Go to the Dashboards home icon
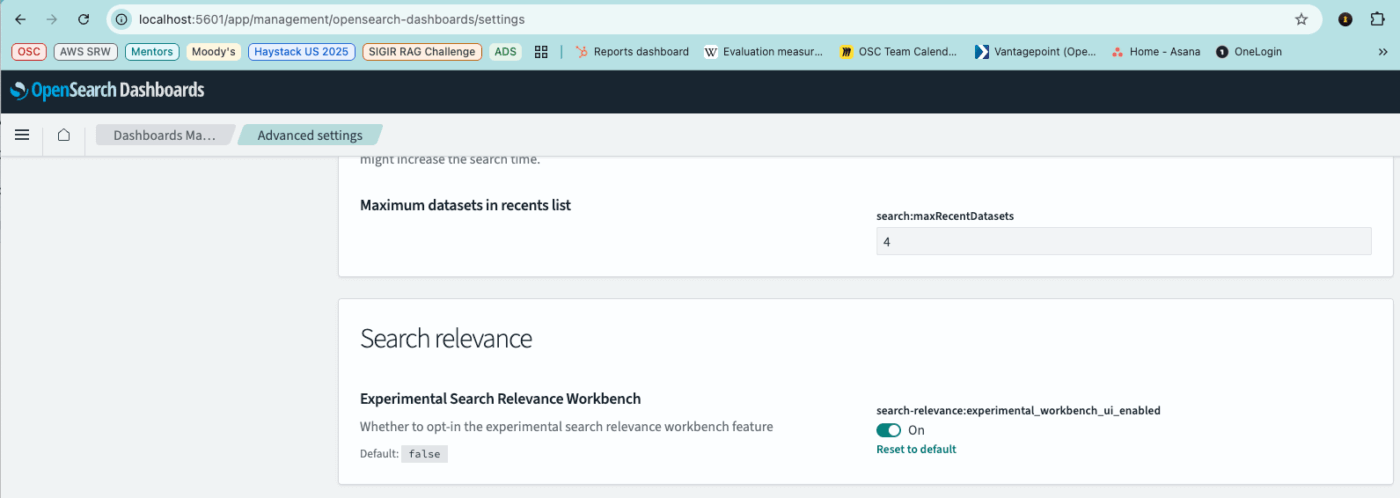Image resolution: width=1400 pixels, height=498 pixels. tap(64, 135)
